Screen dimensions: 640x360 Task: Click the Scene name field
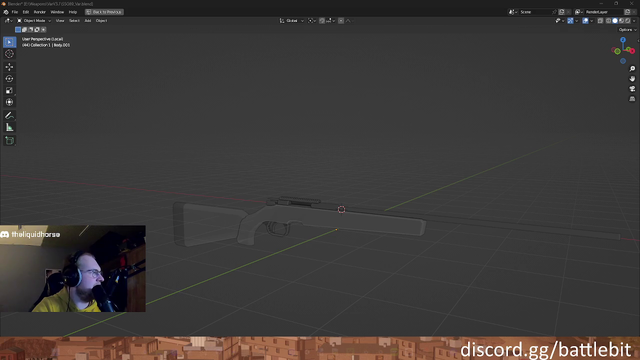tap(534, 12)
